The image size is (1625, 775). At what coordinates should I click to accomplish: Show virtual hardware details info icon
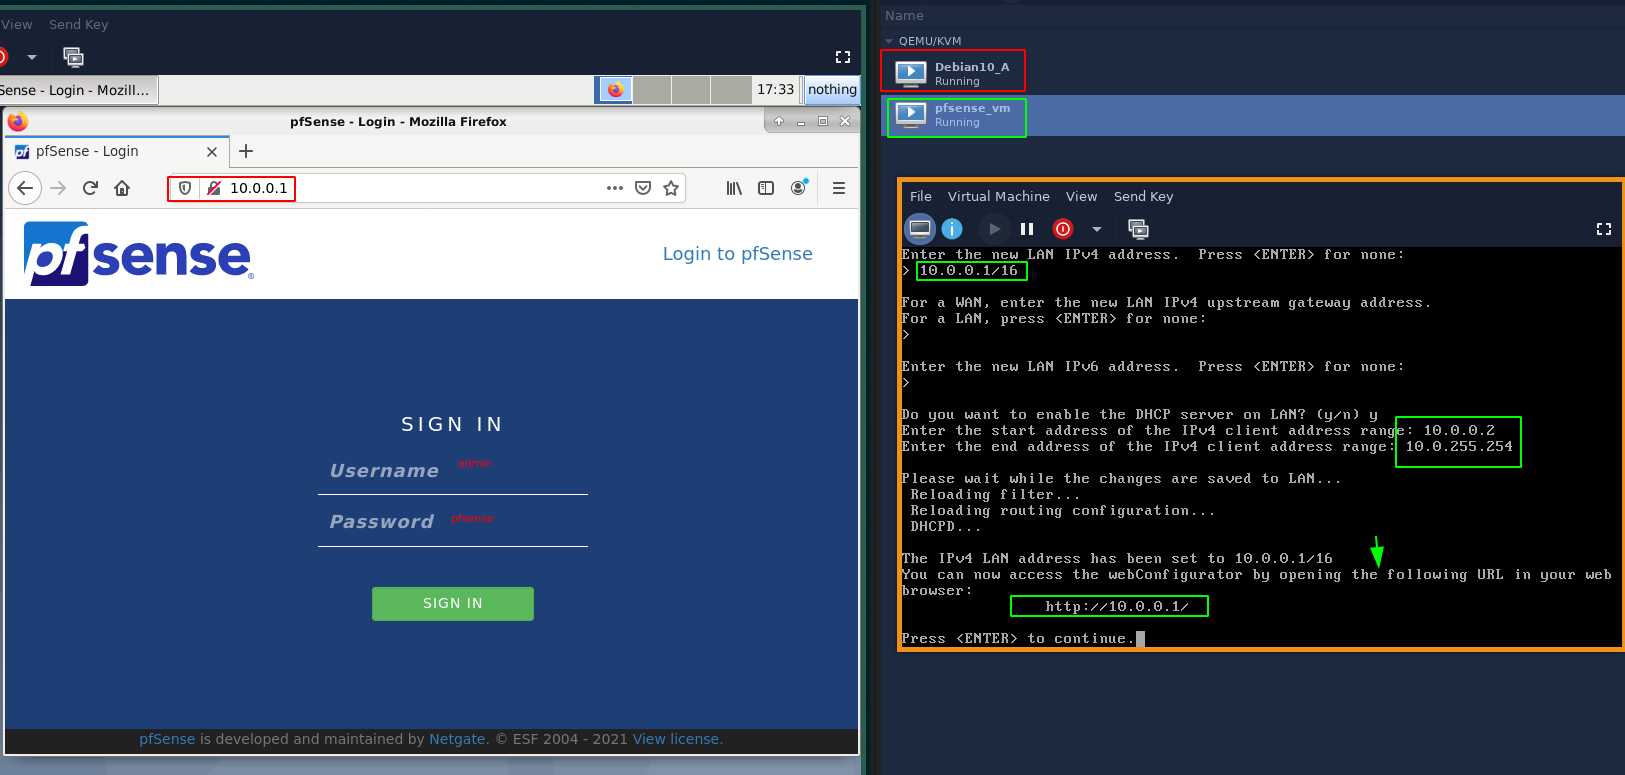(952, 229)
